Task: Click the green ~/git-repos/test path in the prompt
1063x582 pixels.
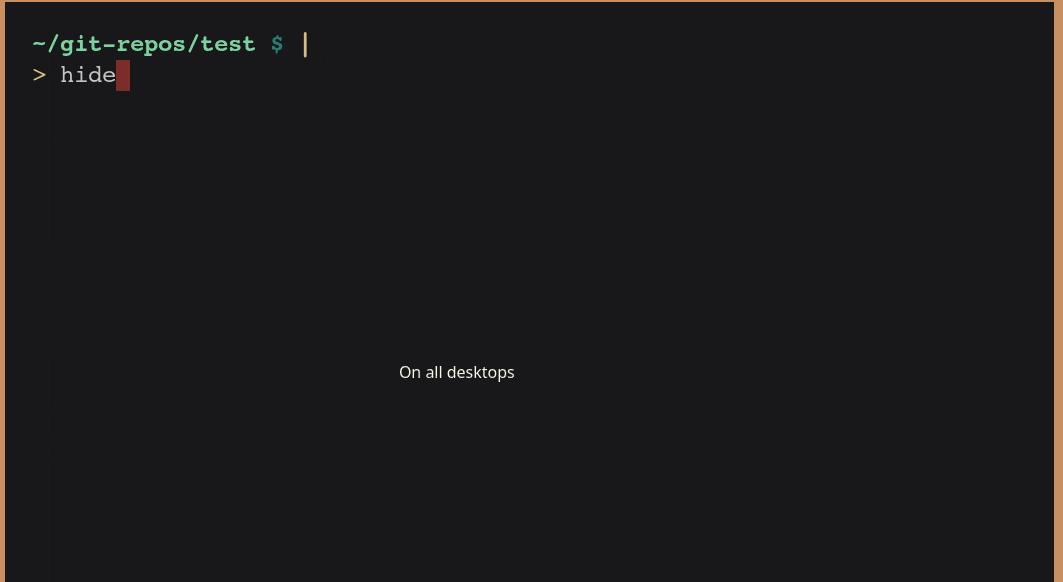Action: [x=144, y=44]
